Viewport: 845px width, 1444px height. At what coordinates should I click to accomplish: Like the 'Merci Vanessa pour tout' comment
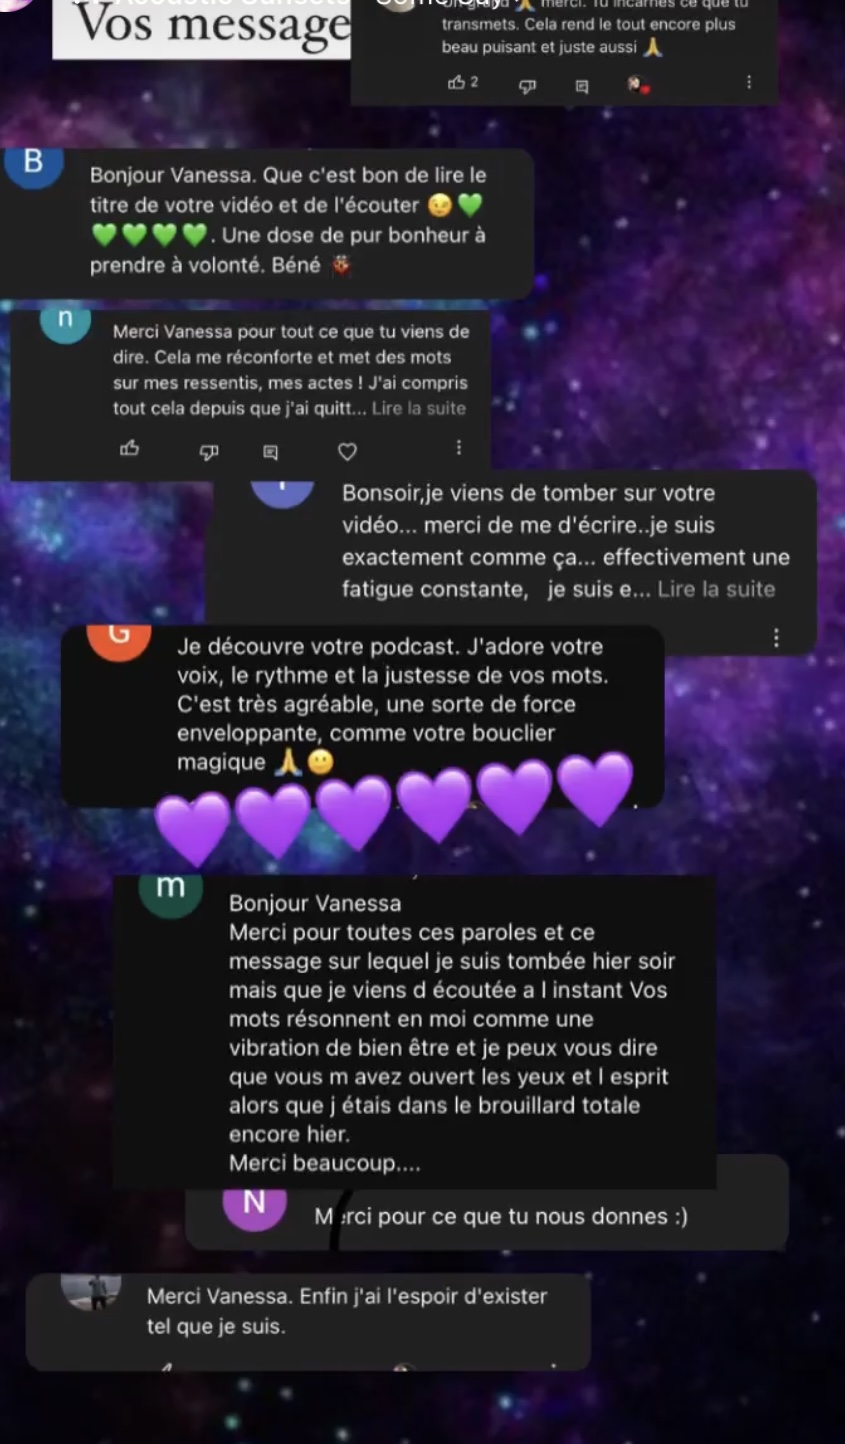point(130,448)
